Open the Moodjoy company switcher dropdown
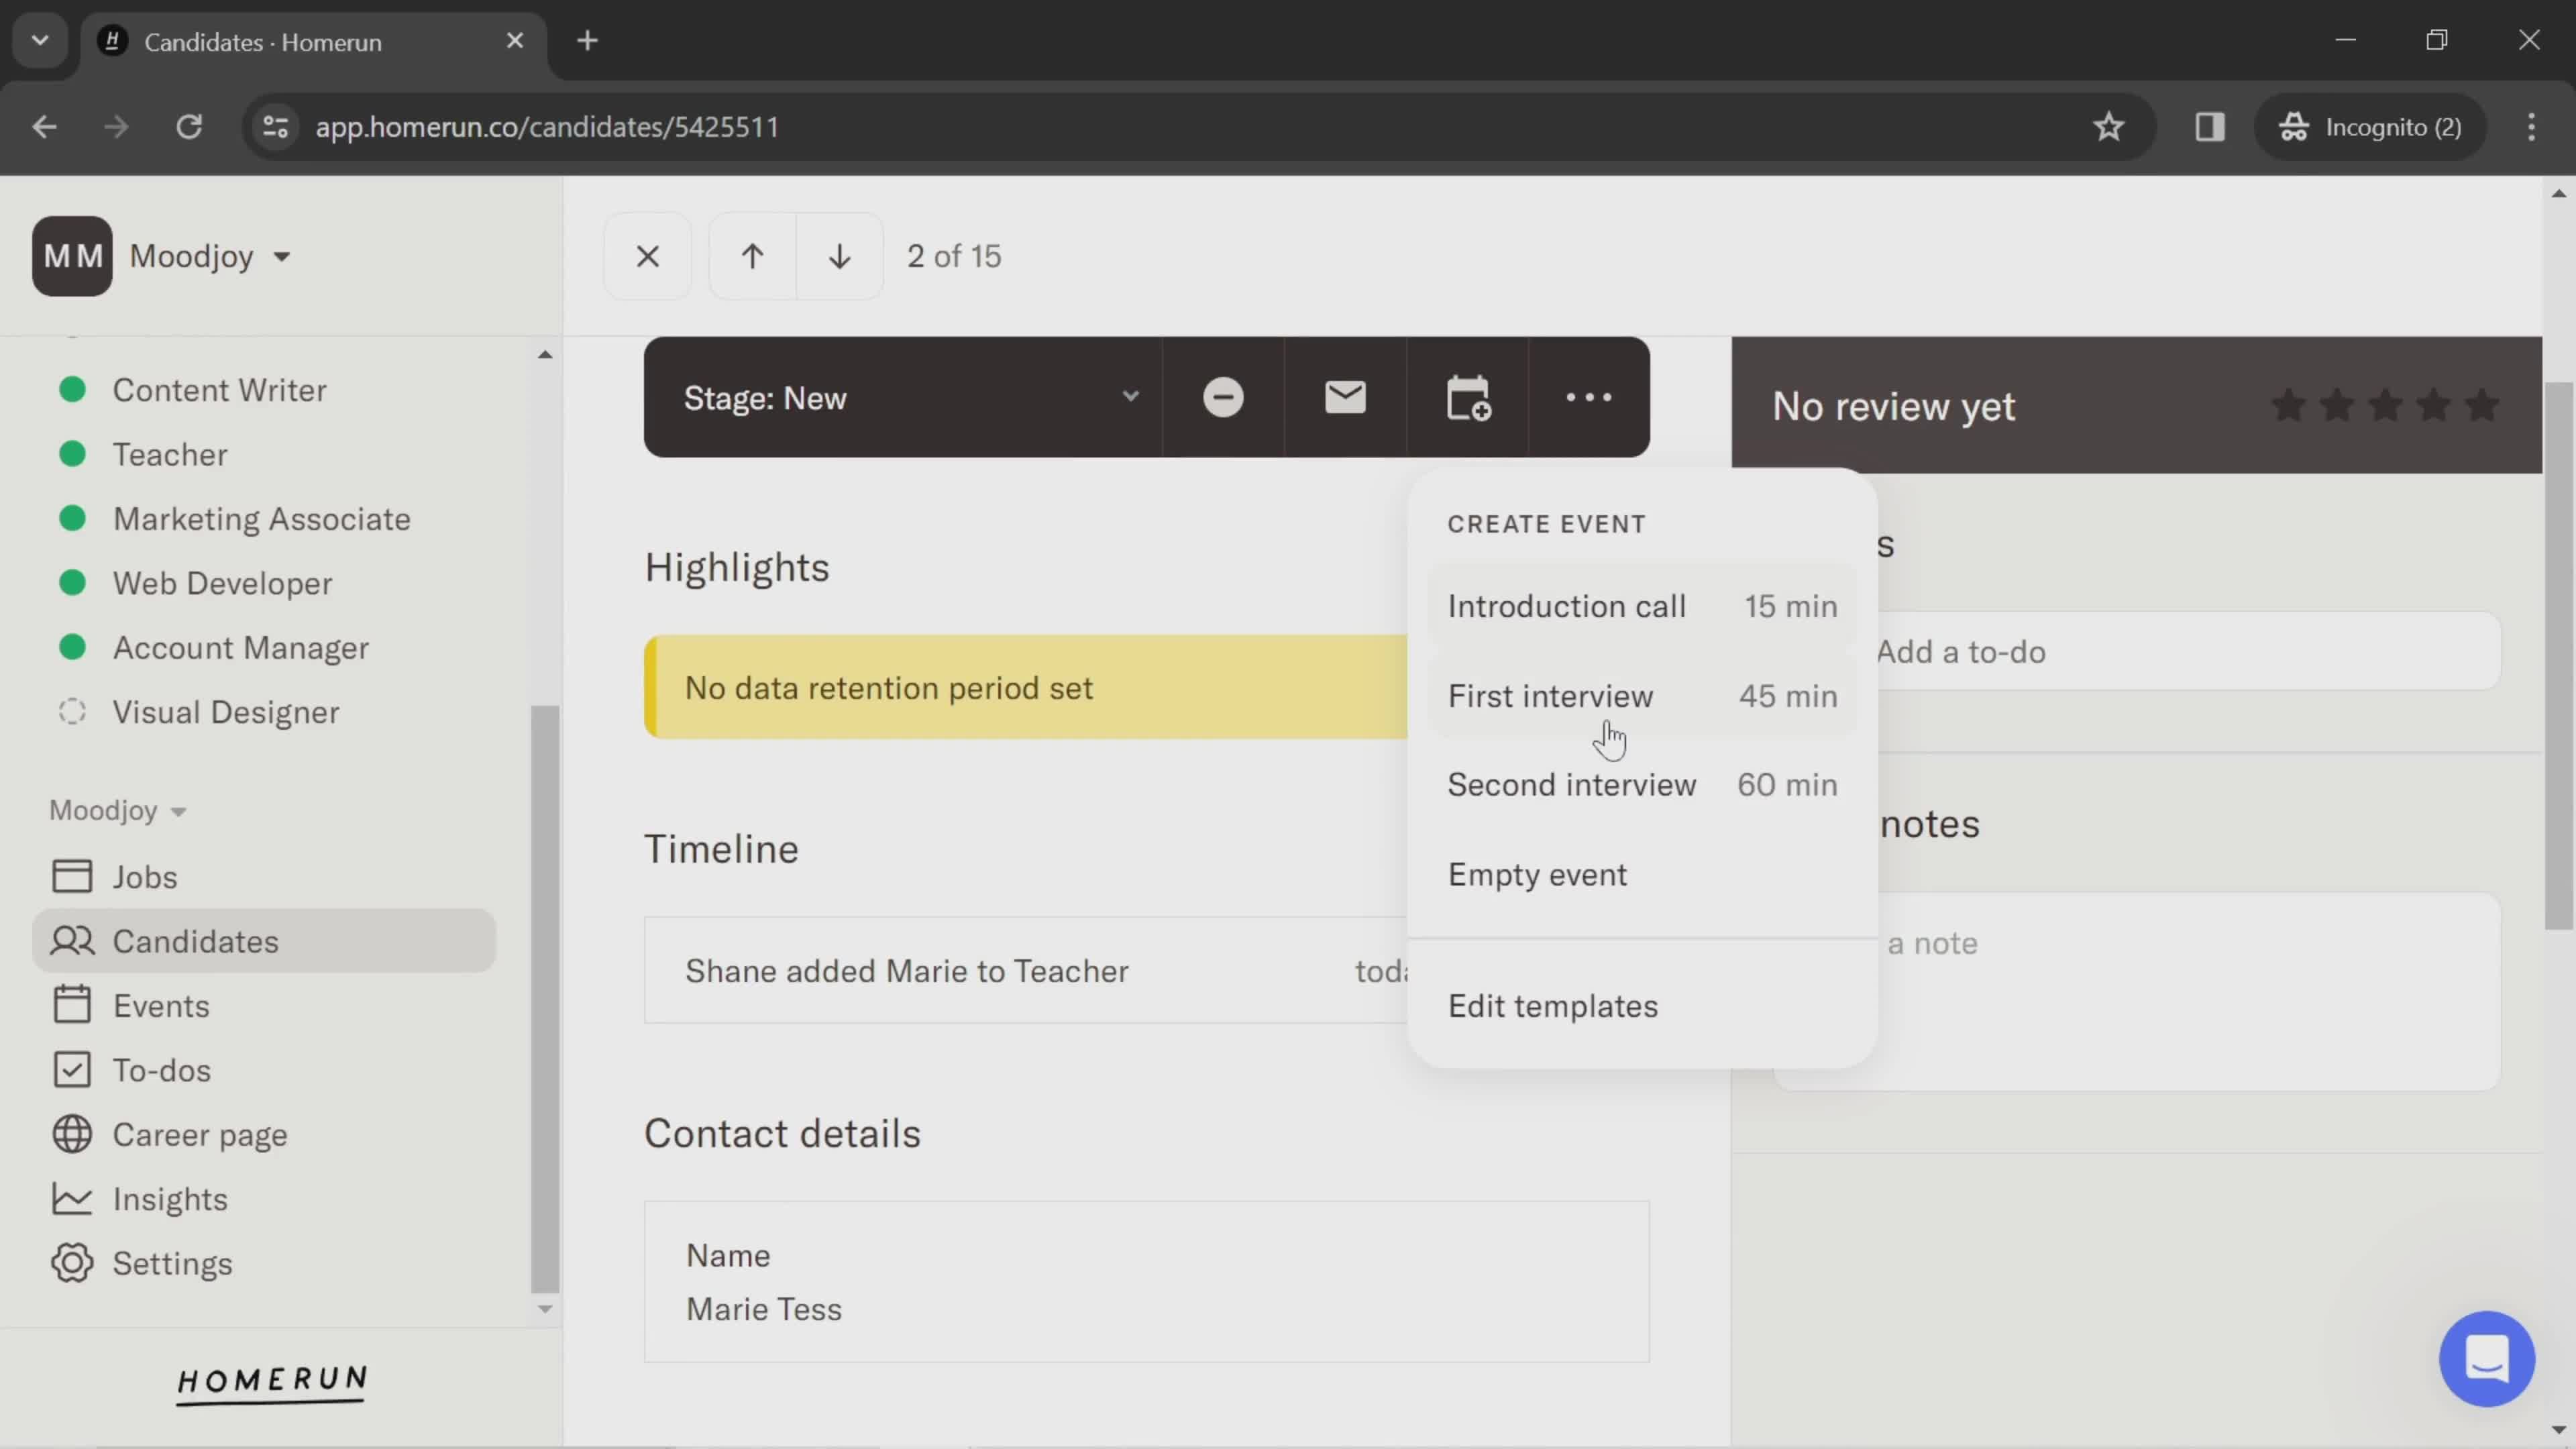 pos(210,256)
